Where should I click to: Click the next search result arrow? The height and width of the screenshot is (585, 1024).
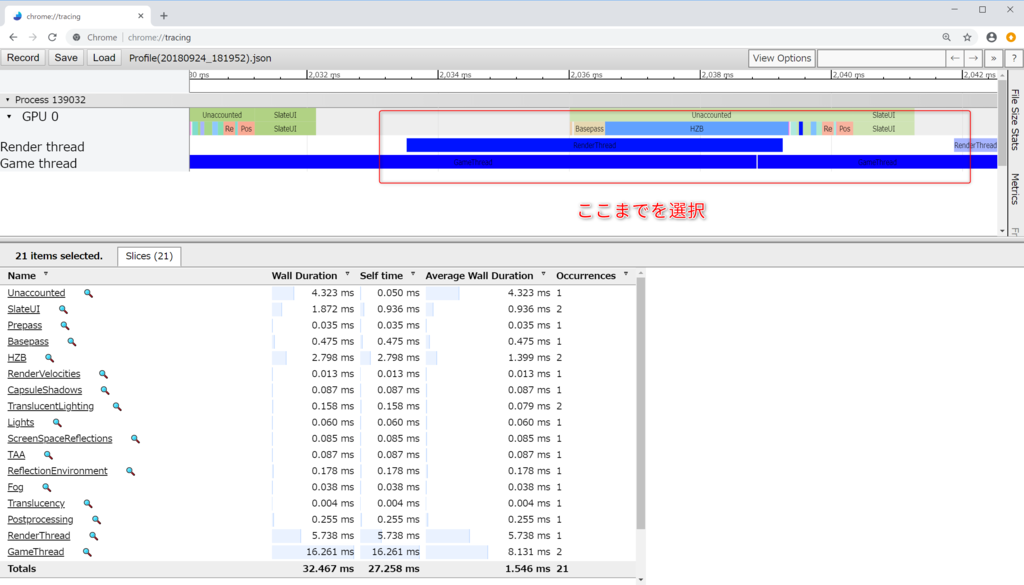coord(973,58)
